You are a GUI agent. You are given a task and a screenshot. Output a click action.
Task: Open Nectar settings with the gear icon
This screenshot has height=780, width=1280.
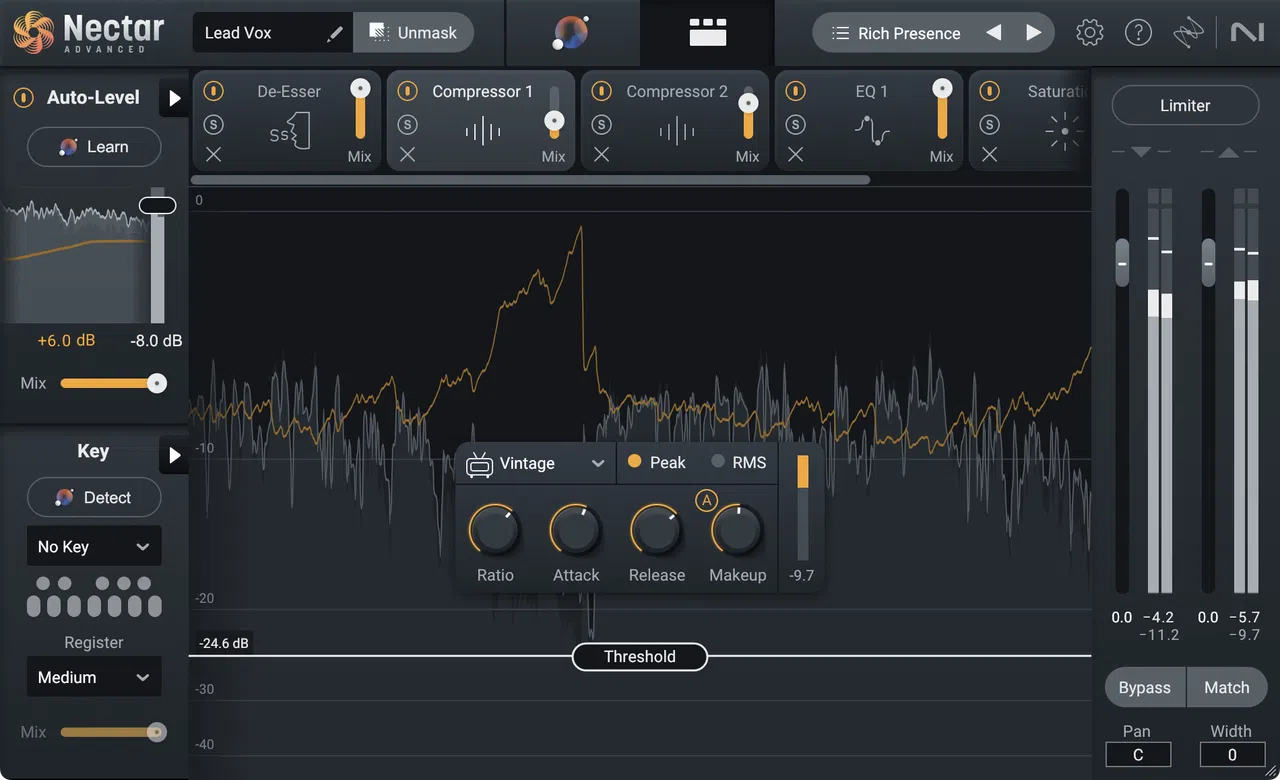pyautogui.click(x=1089, y=31)
